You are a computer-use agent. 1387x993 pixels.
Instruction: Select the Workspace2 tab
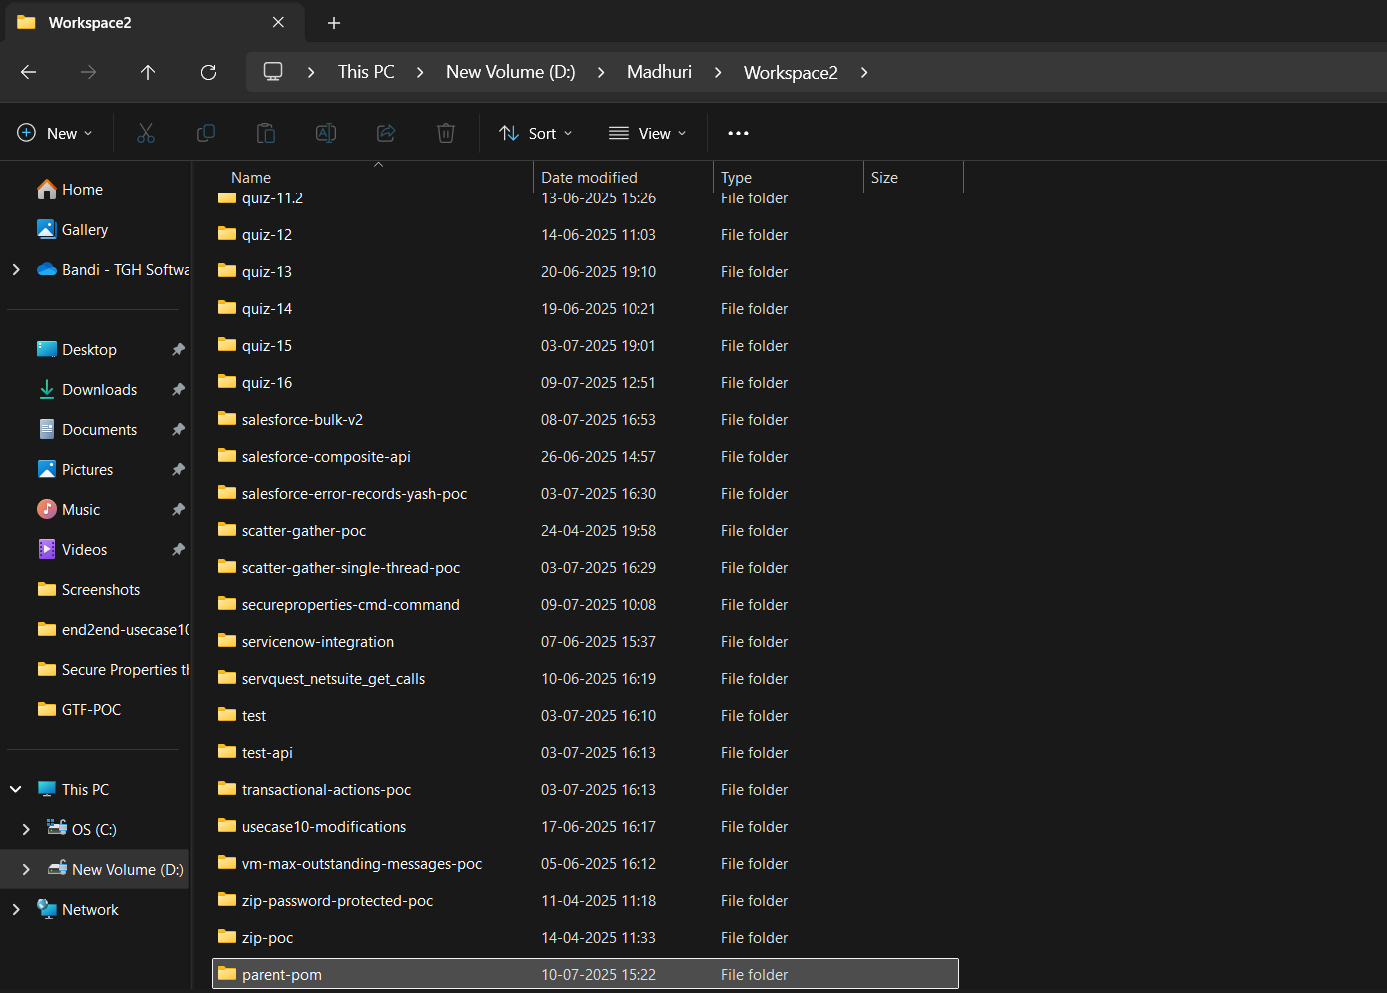[140, 22]
